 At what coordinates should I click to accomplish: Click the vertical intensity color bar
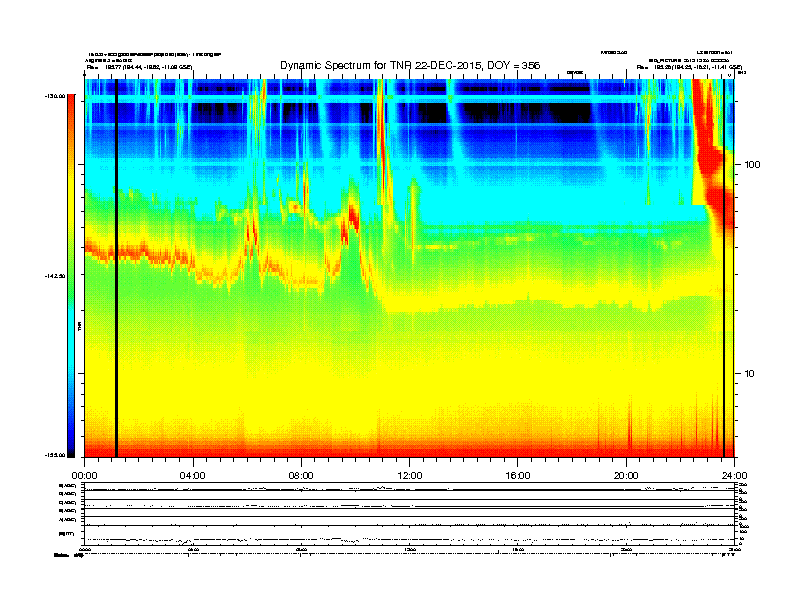coord(71,276)
